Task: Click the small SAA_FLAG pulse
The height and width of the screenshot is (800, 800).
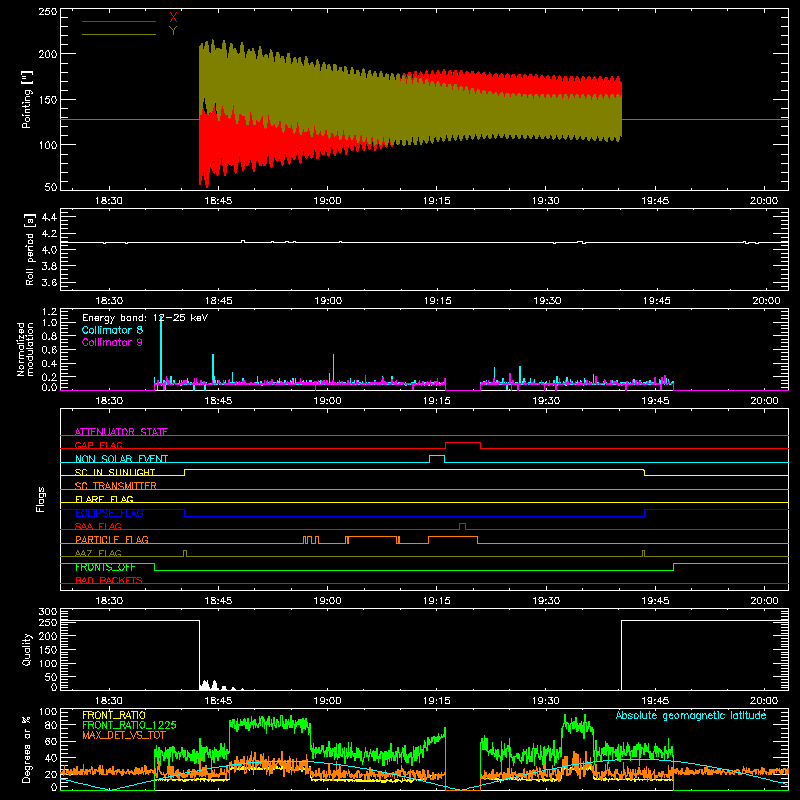Action: (x=462, y=524)
